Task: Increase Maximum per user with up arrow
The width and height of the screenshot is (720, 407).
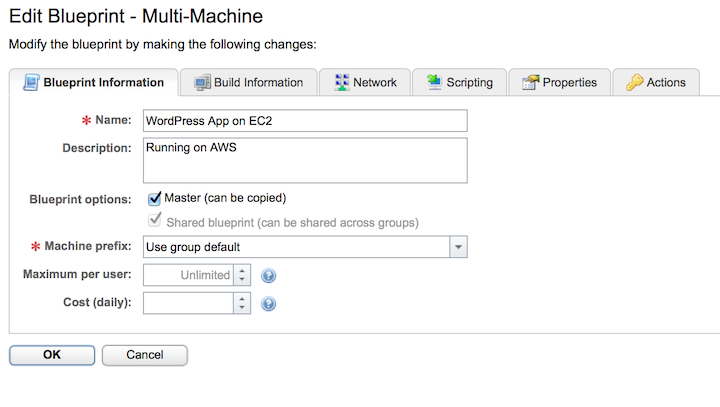Action: click(241, 270)
